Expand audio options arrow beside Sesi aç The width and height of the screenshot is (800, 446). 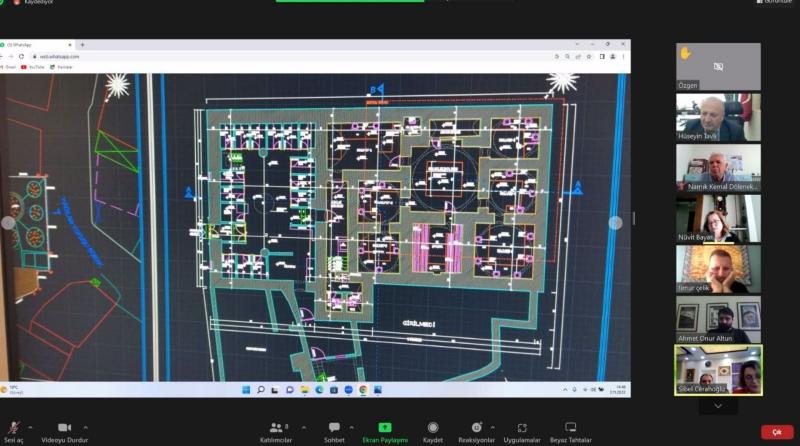pos(30,427)
